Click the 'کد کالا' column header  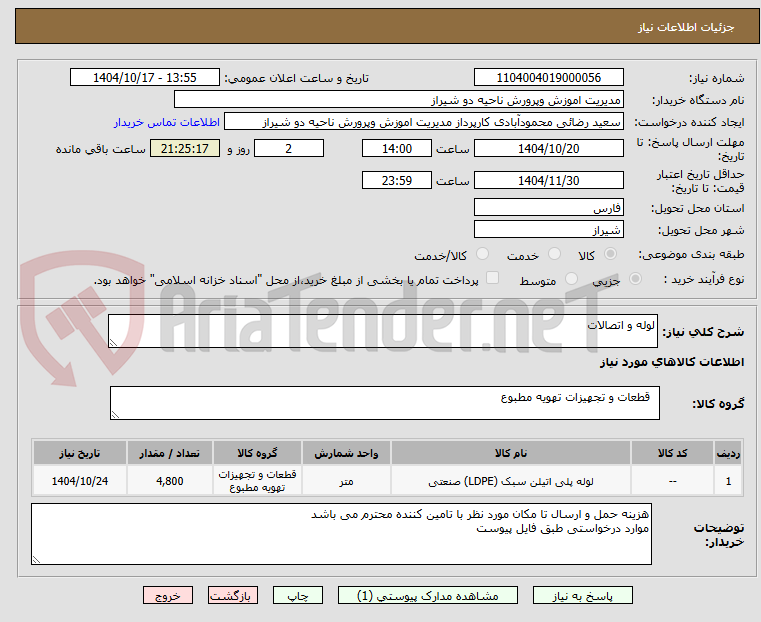pos(672,453)
